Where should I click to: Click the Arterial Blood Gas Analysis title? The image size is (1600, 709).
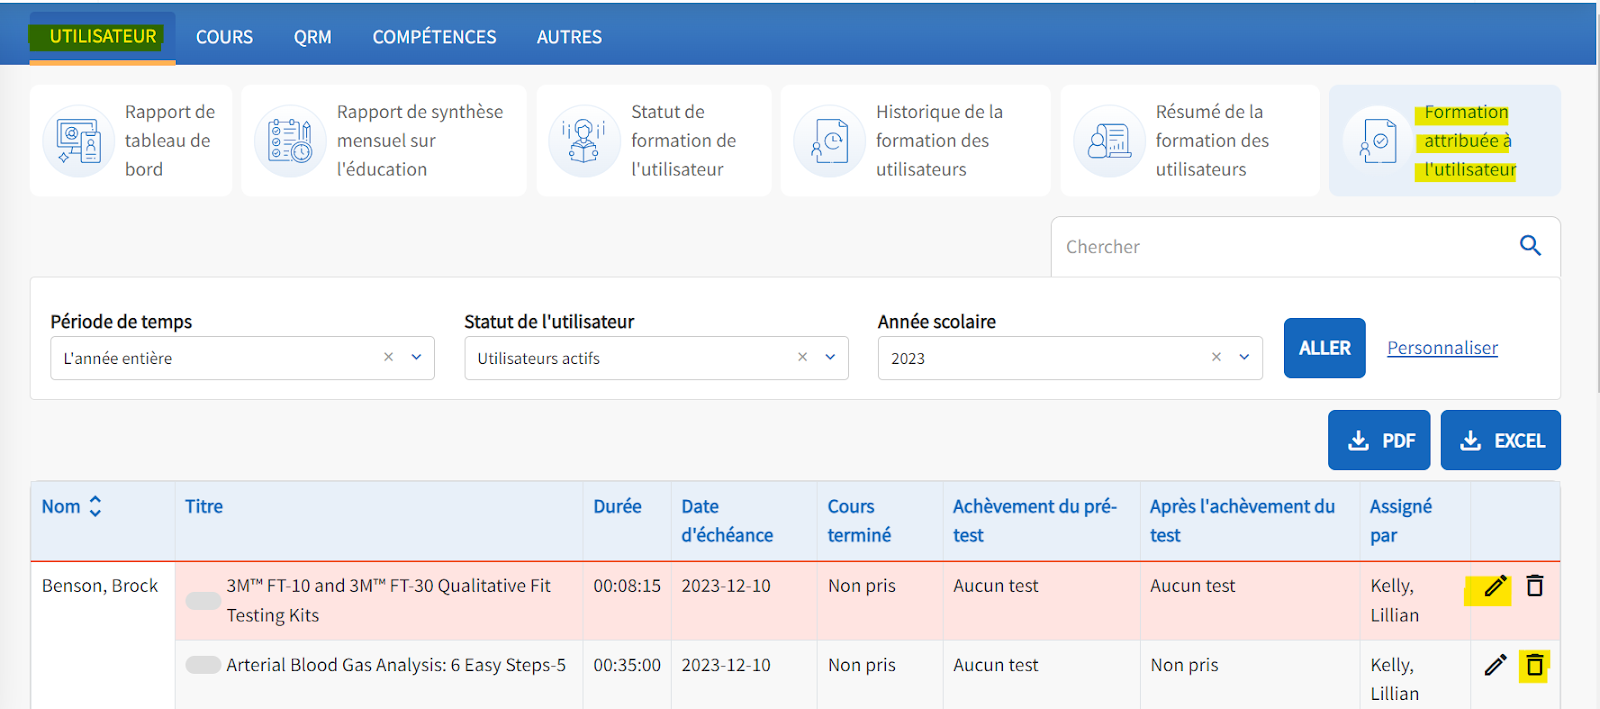pos(396,665)
